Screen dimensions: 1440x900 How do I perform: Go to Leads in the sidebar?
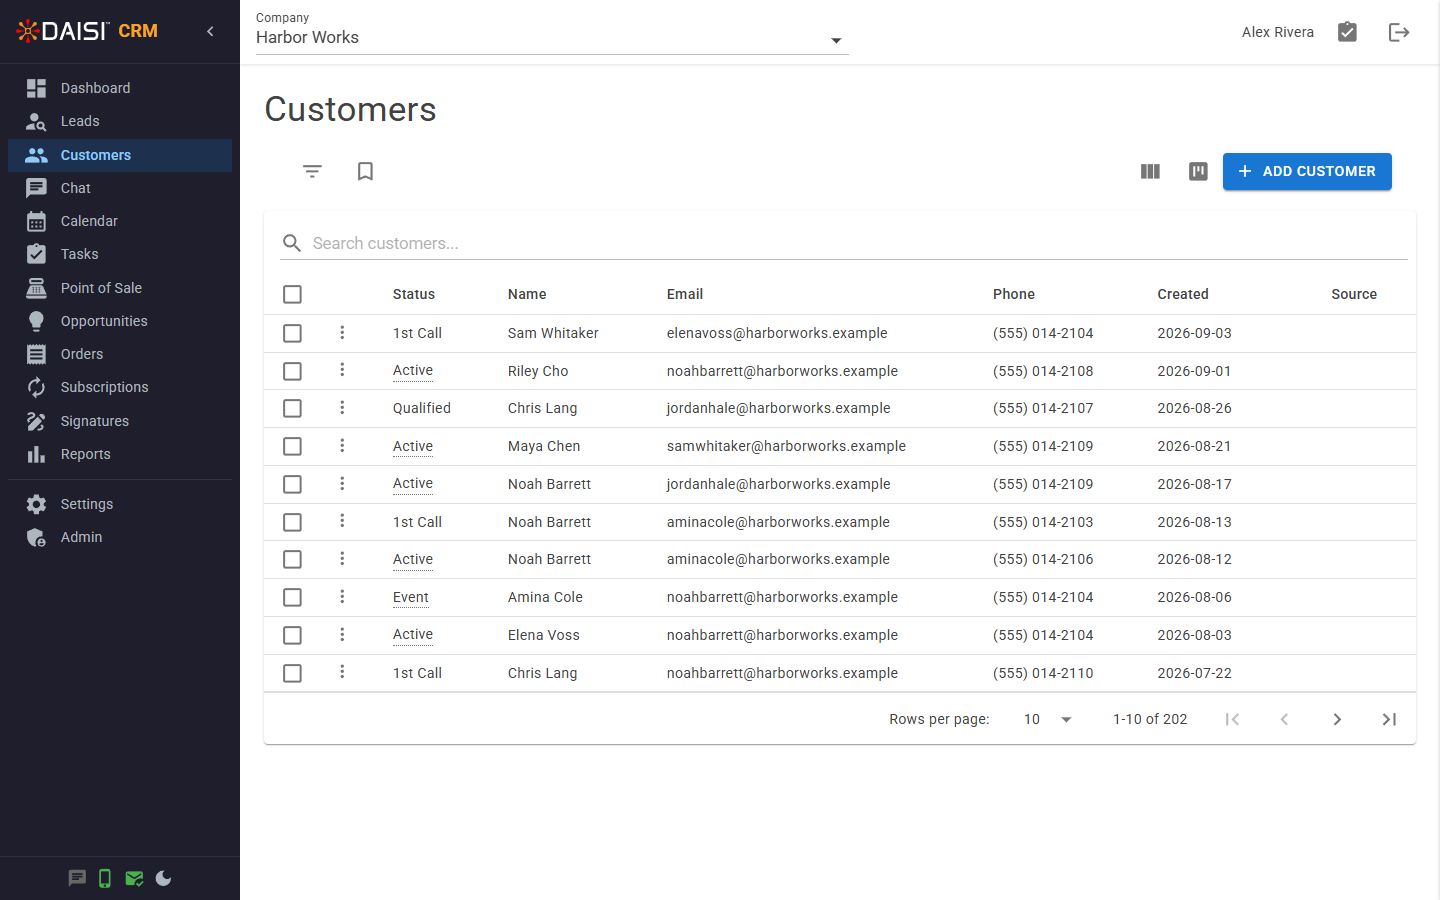click(x=120, y=121)
